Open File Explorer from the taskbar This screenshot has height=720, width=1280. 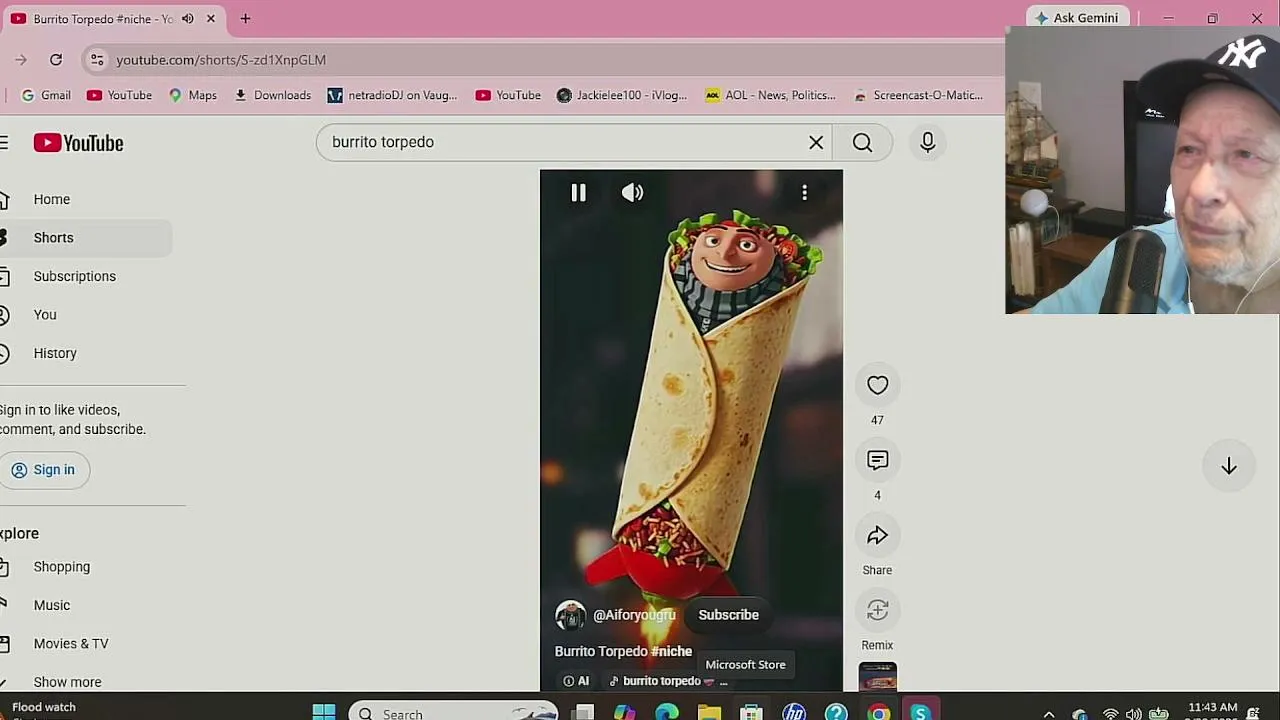click(709, 713)
